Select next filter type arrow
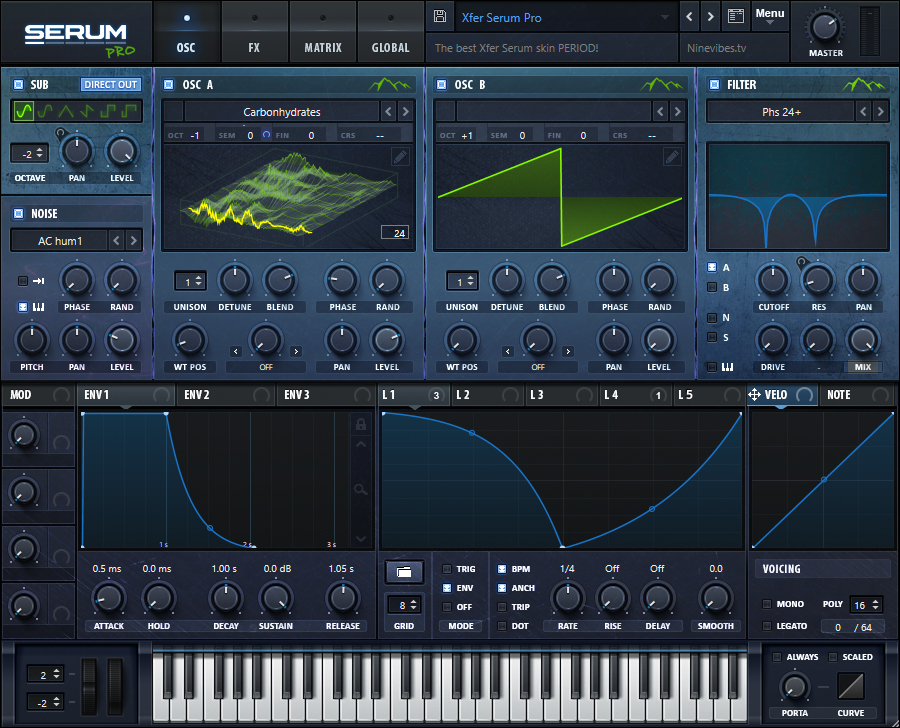The height and width of the screenshot is (728, 900). [x=880, y=111]
